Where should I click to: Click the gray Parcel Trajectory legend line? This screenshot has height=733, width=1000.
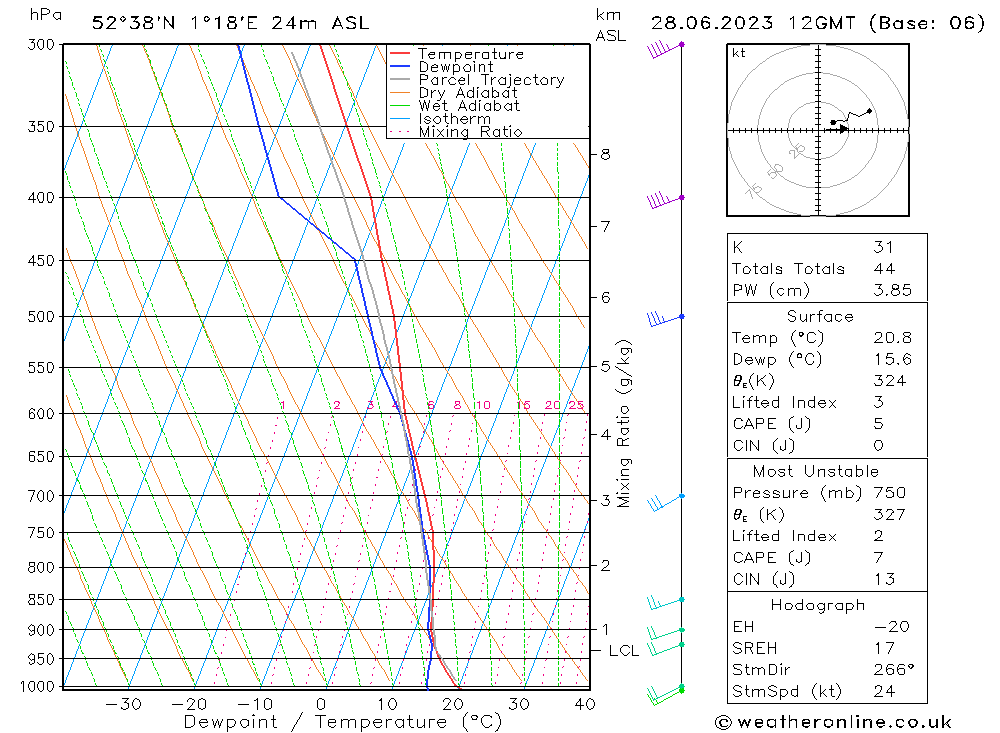click(x=400, y=80)
